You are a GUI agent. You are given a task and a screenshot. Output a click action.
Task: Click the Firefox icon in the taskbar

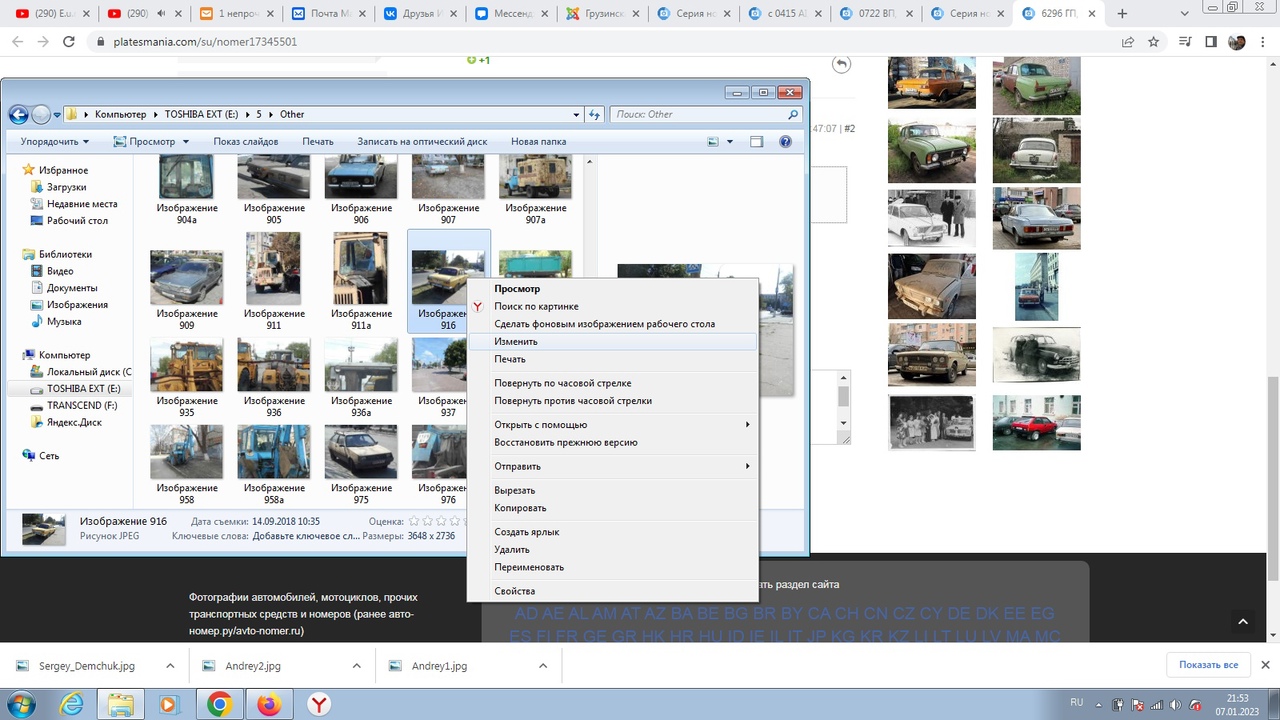click(x=269, y=705)
